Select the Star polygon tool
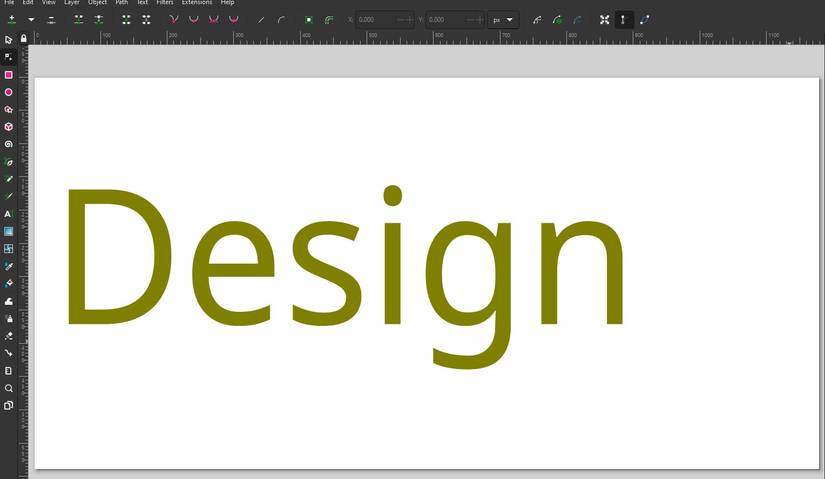 (8, 109)
